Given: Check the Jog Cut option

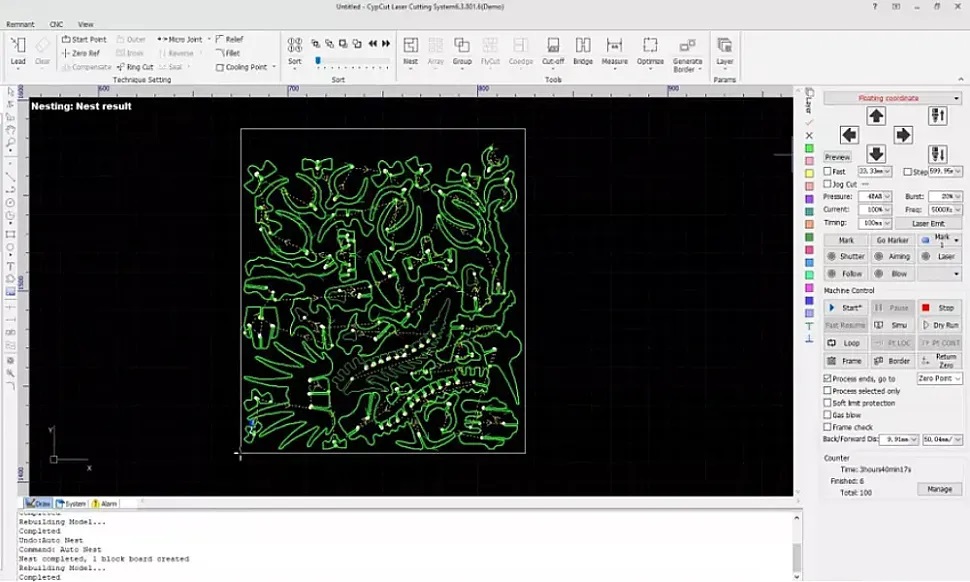Looking at the screenshot, I should click(827, 184).
